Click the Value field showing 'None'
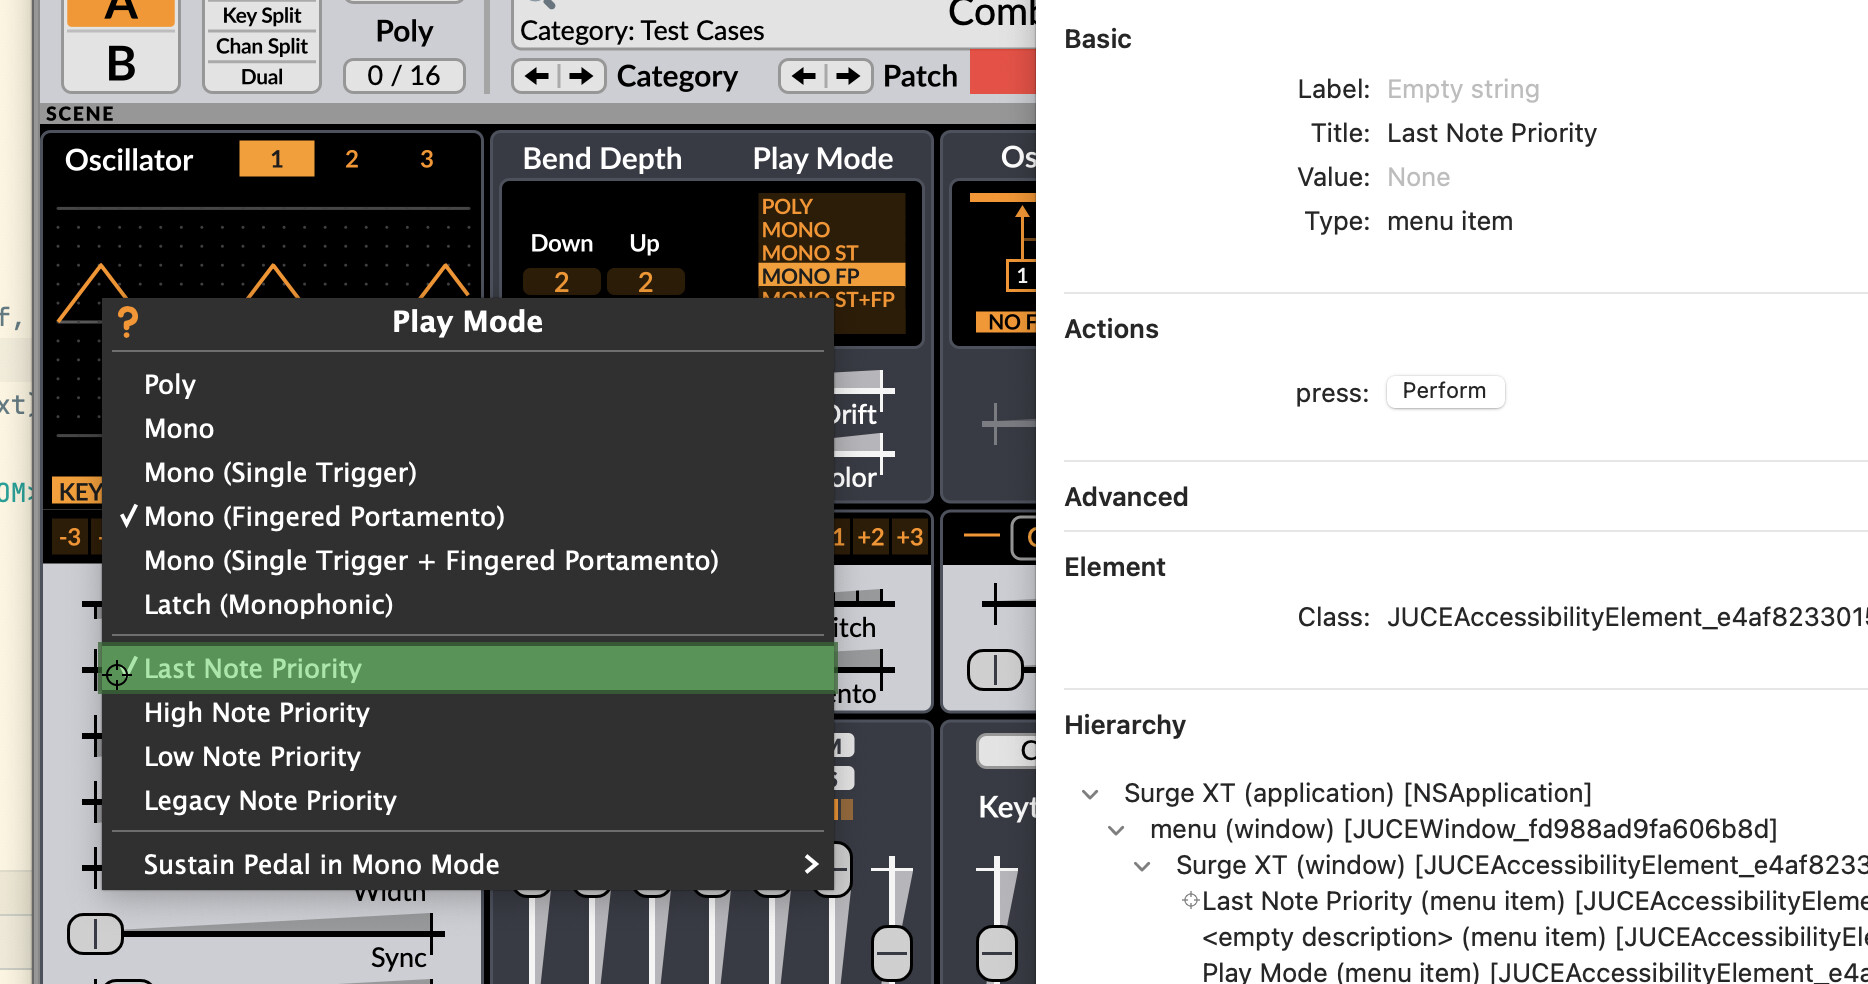Screen dimensions: 1868x984 (x=1418, y=177)
